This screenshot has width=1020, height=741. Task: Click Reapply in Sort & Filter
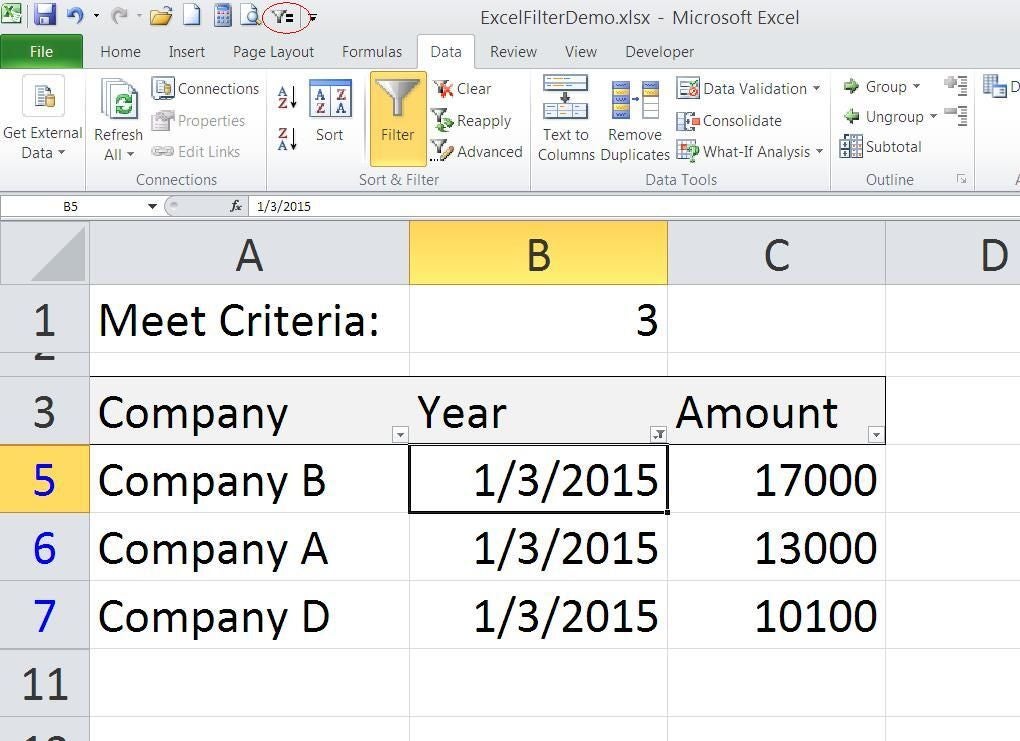pos(472,121)
